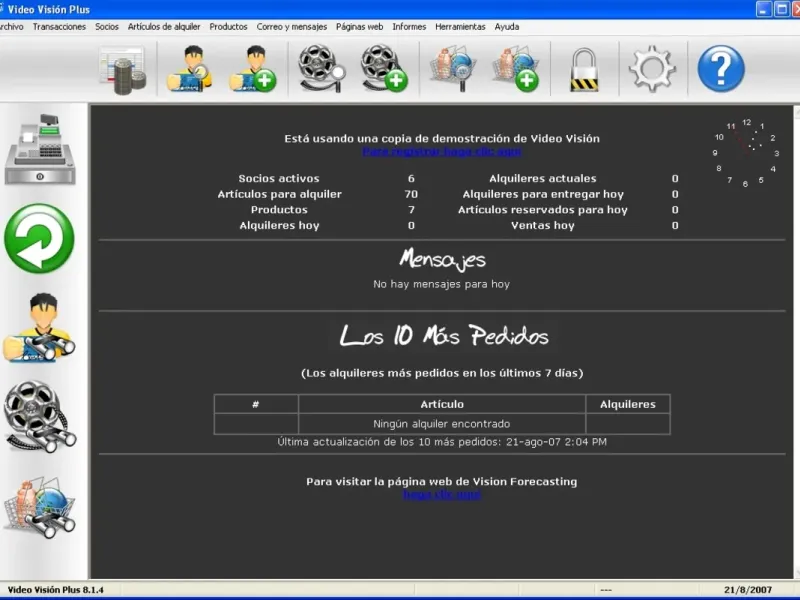The width and height of the screenshot is (800, 600).
Task: Click the date 21/8/2007 in status bar
Action: tap(747, 590)
